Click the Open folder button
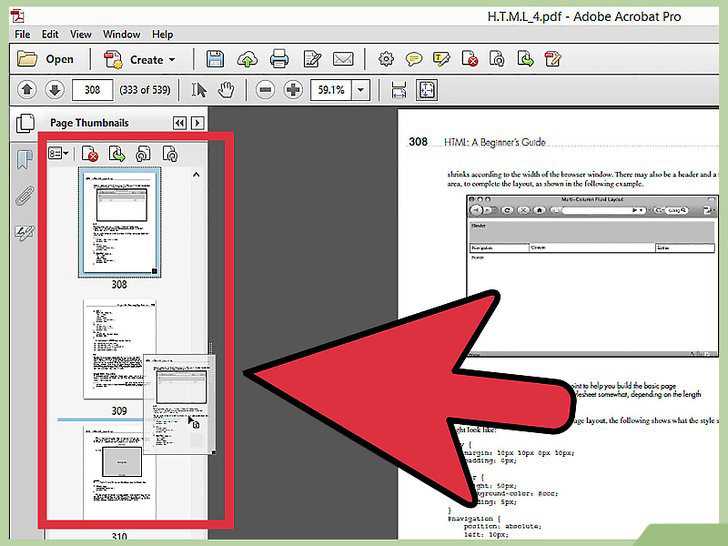728x546 pixels. click(46, 59)
